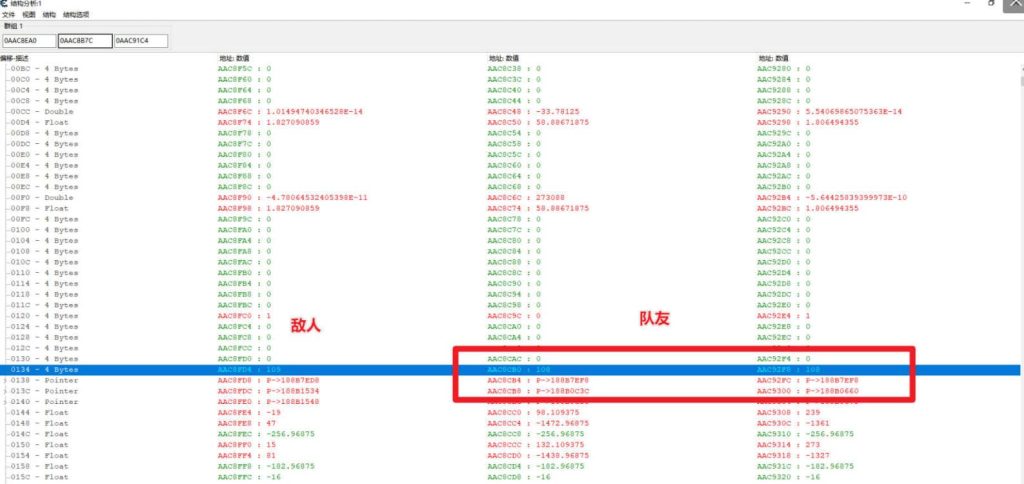Screen dimensions: 1024x484
Task: Click the first 地址: 数值 column header
Action: click(234, 58)
